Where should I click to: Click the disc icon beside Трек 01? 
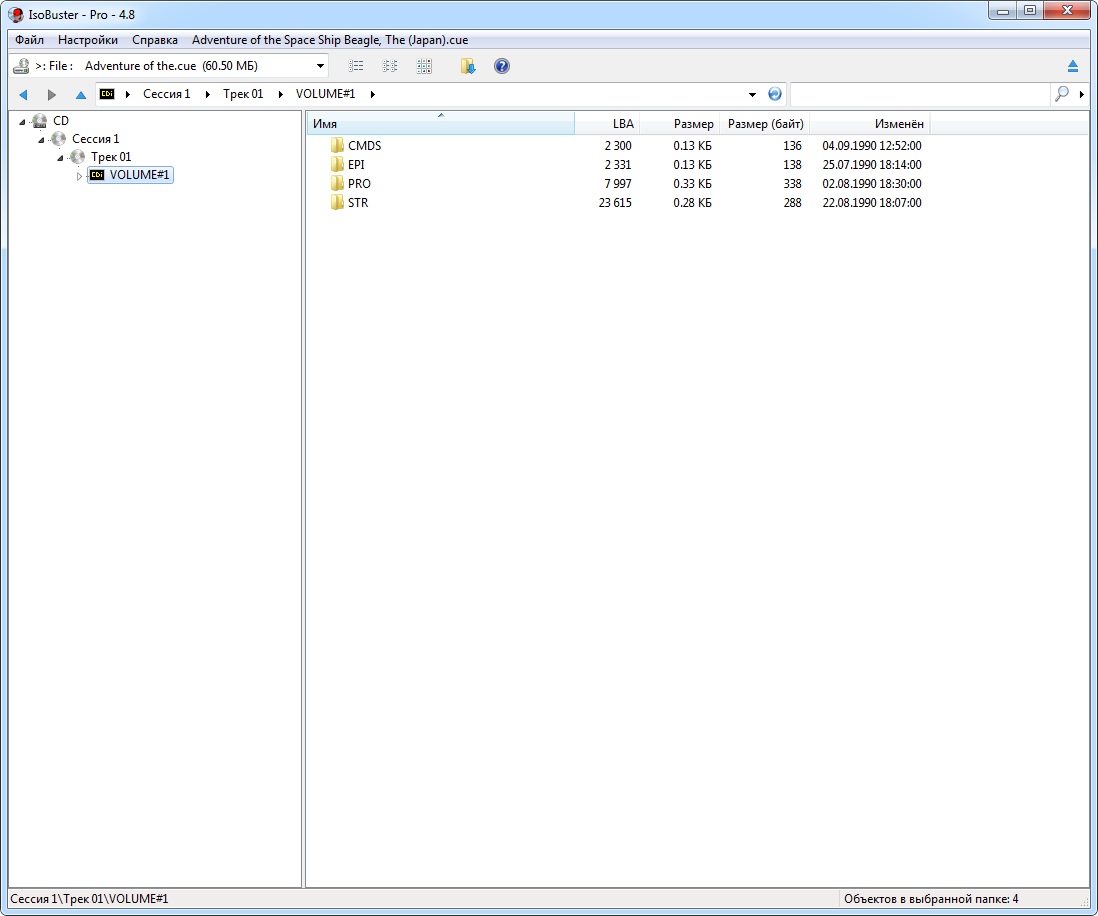[x=78, y=157]
